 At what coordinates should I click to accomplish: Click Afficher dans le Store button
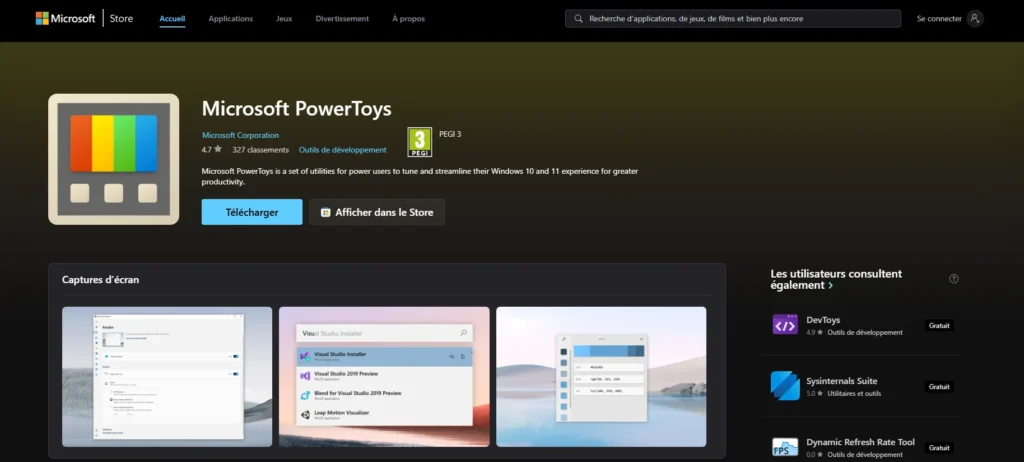pos(377,212)
